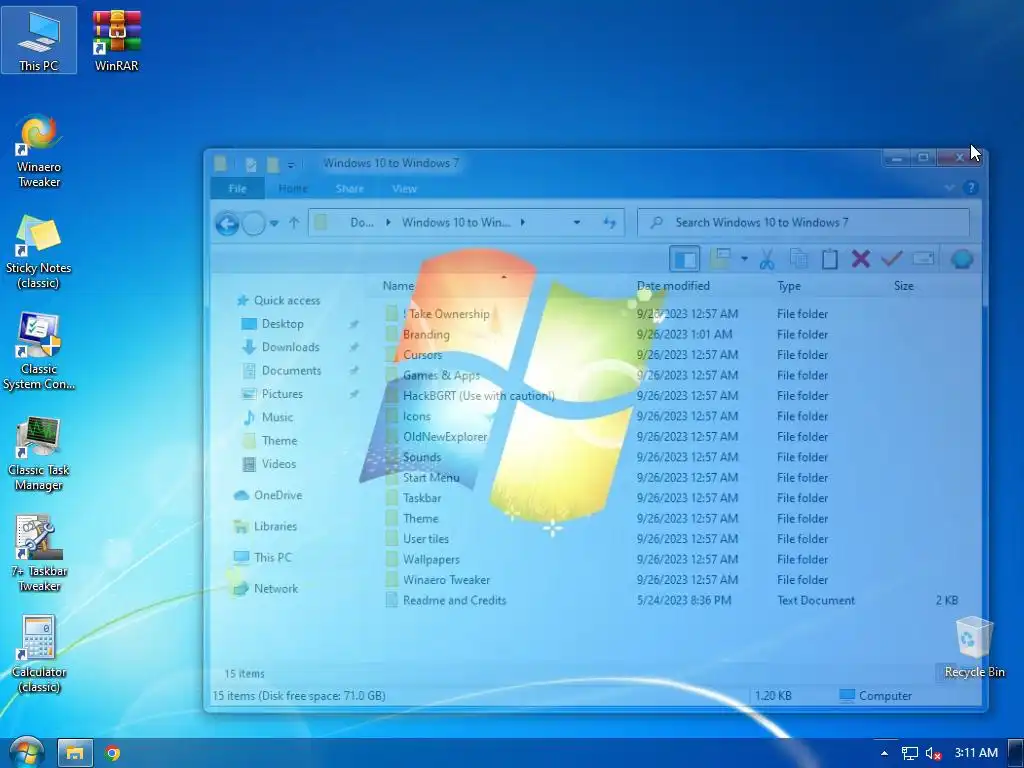1024x768 pixels.
Task: Go up one folder level
Action: 294,223
